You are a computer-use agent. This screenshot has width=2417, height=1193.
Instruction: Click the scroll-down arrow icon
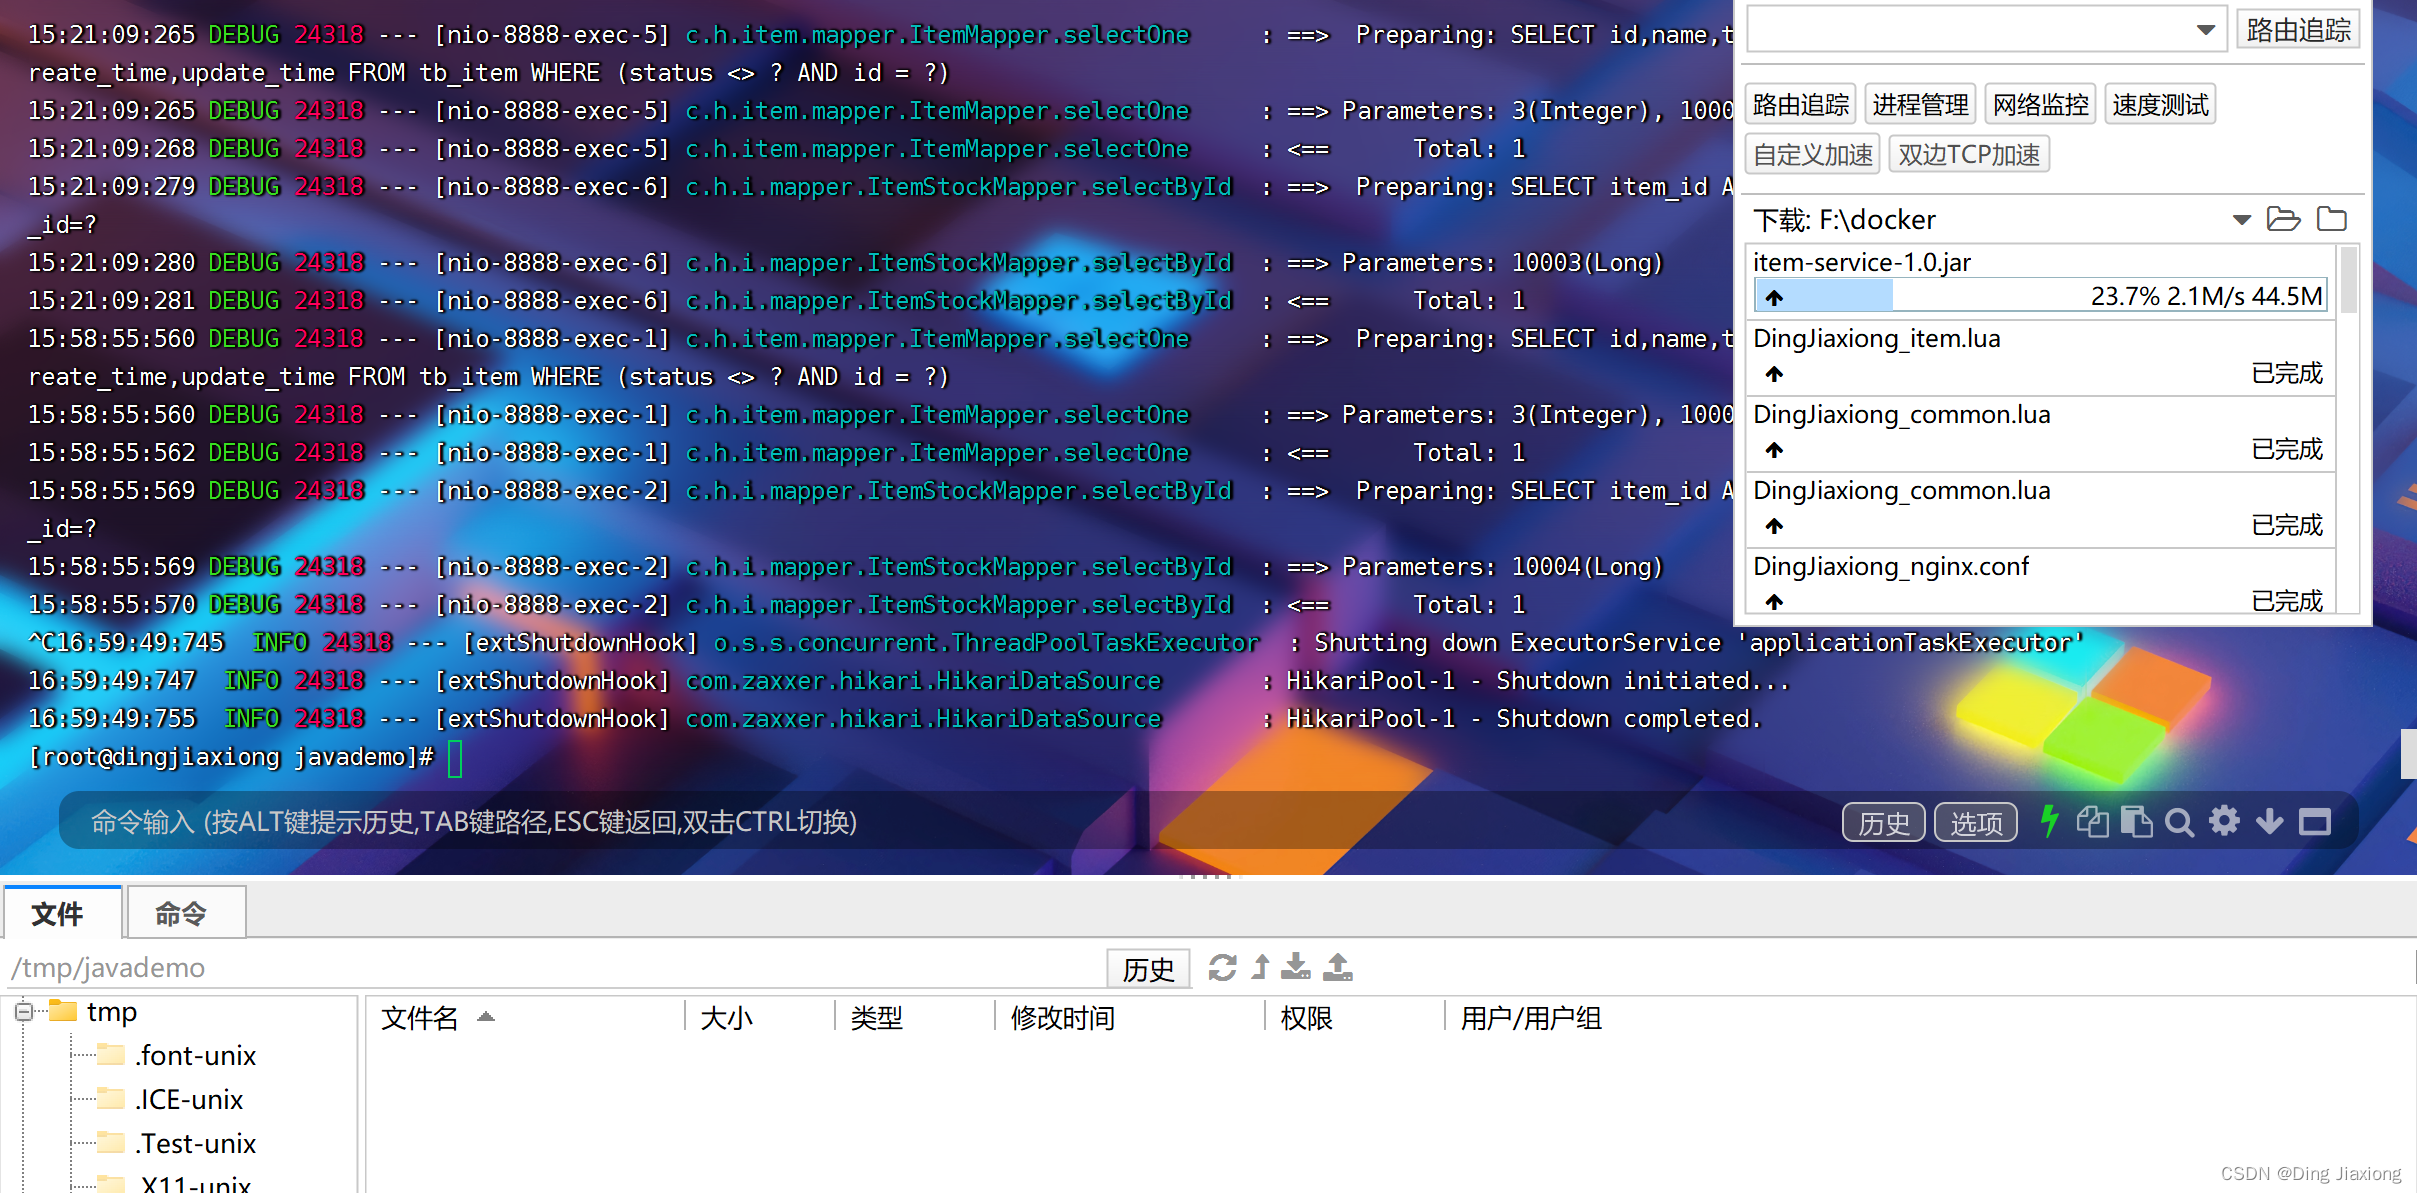click(x=2269, y=822)
